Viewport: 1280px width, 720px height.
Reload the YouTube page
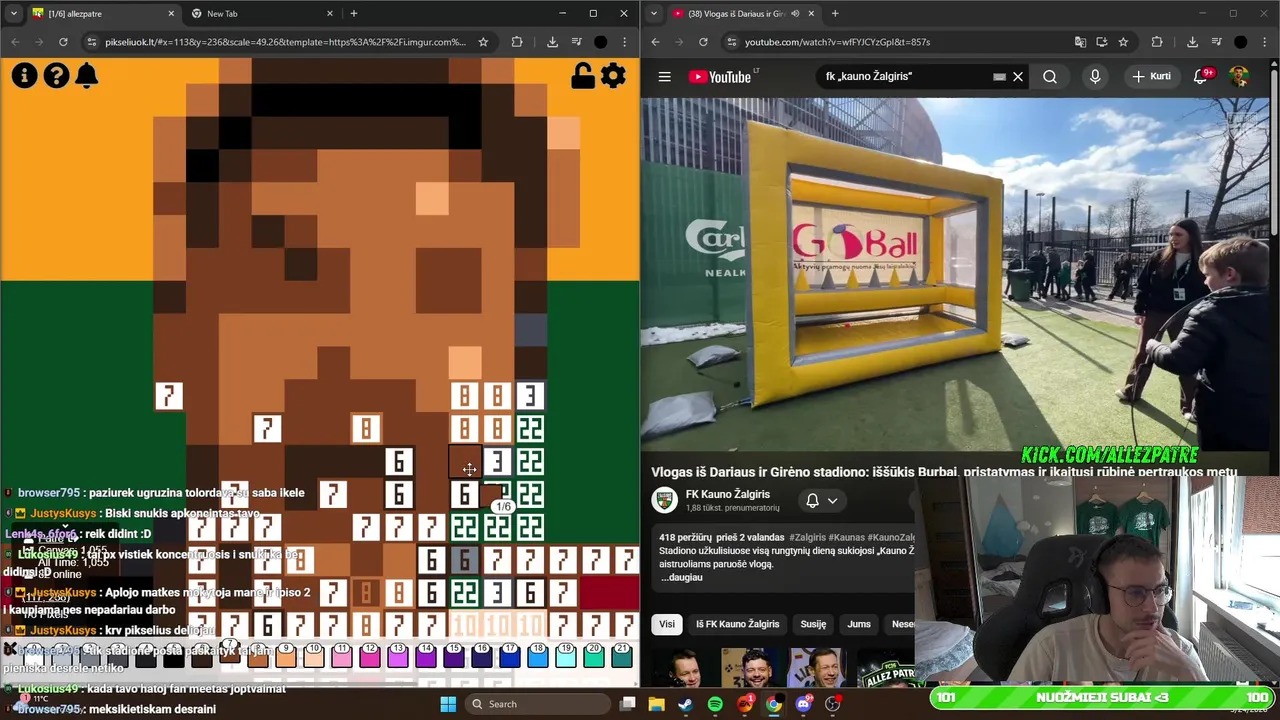pyautogui.click(x=703, y=42)
